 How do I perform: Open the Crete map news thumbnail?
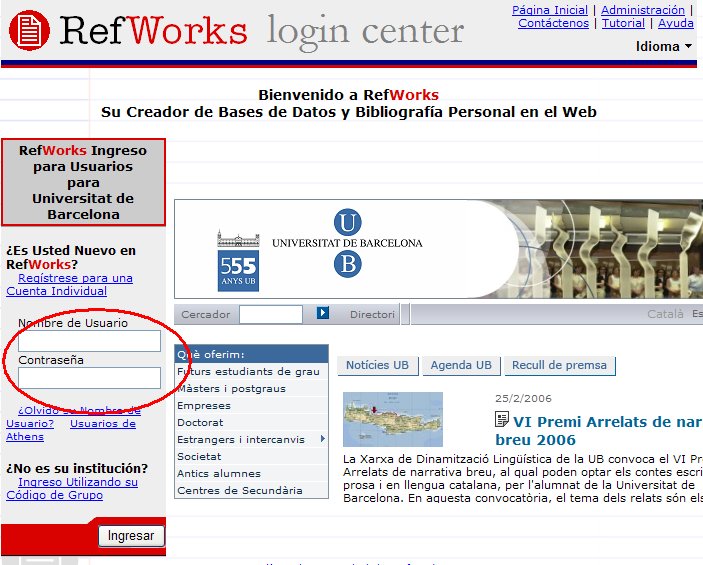[393, 419]
